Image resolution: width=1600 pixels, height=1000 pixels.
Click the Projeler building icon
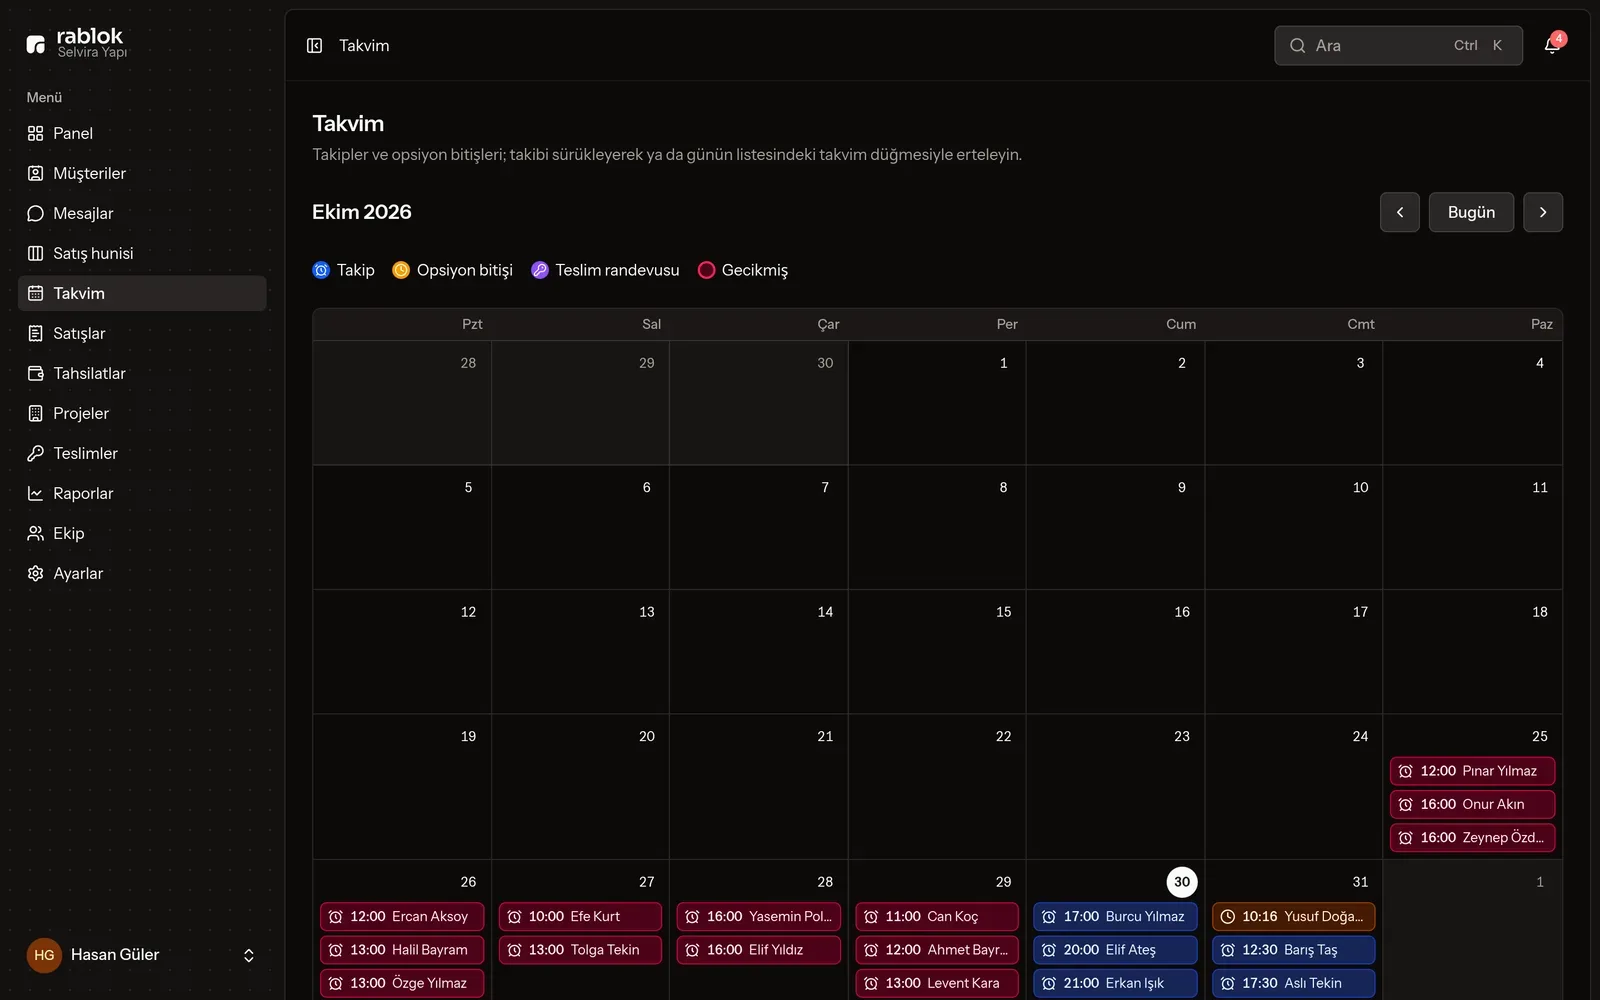(x=36, y=413)
